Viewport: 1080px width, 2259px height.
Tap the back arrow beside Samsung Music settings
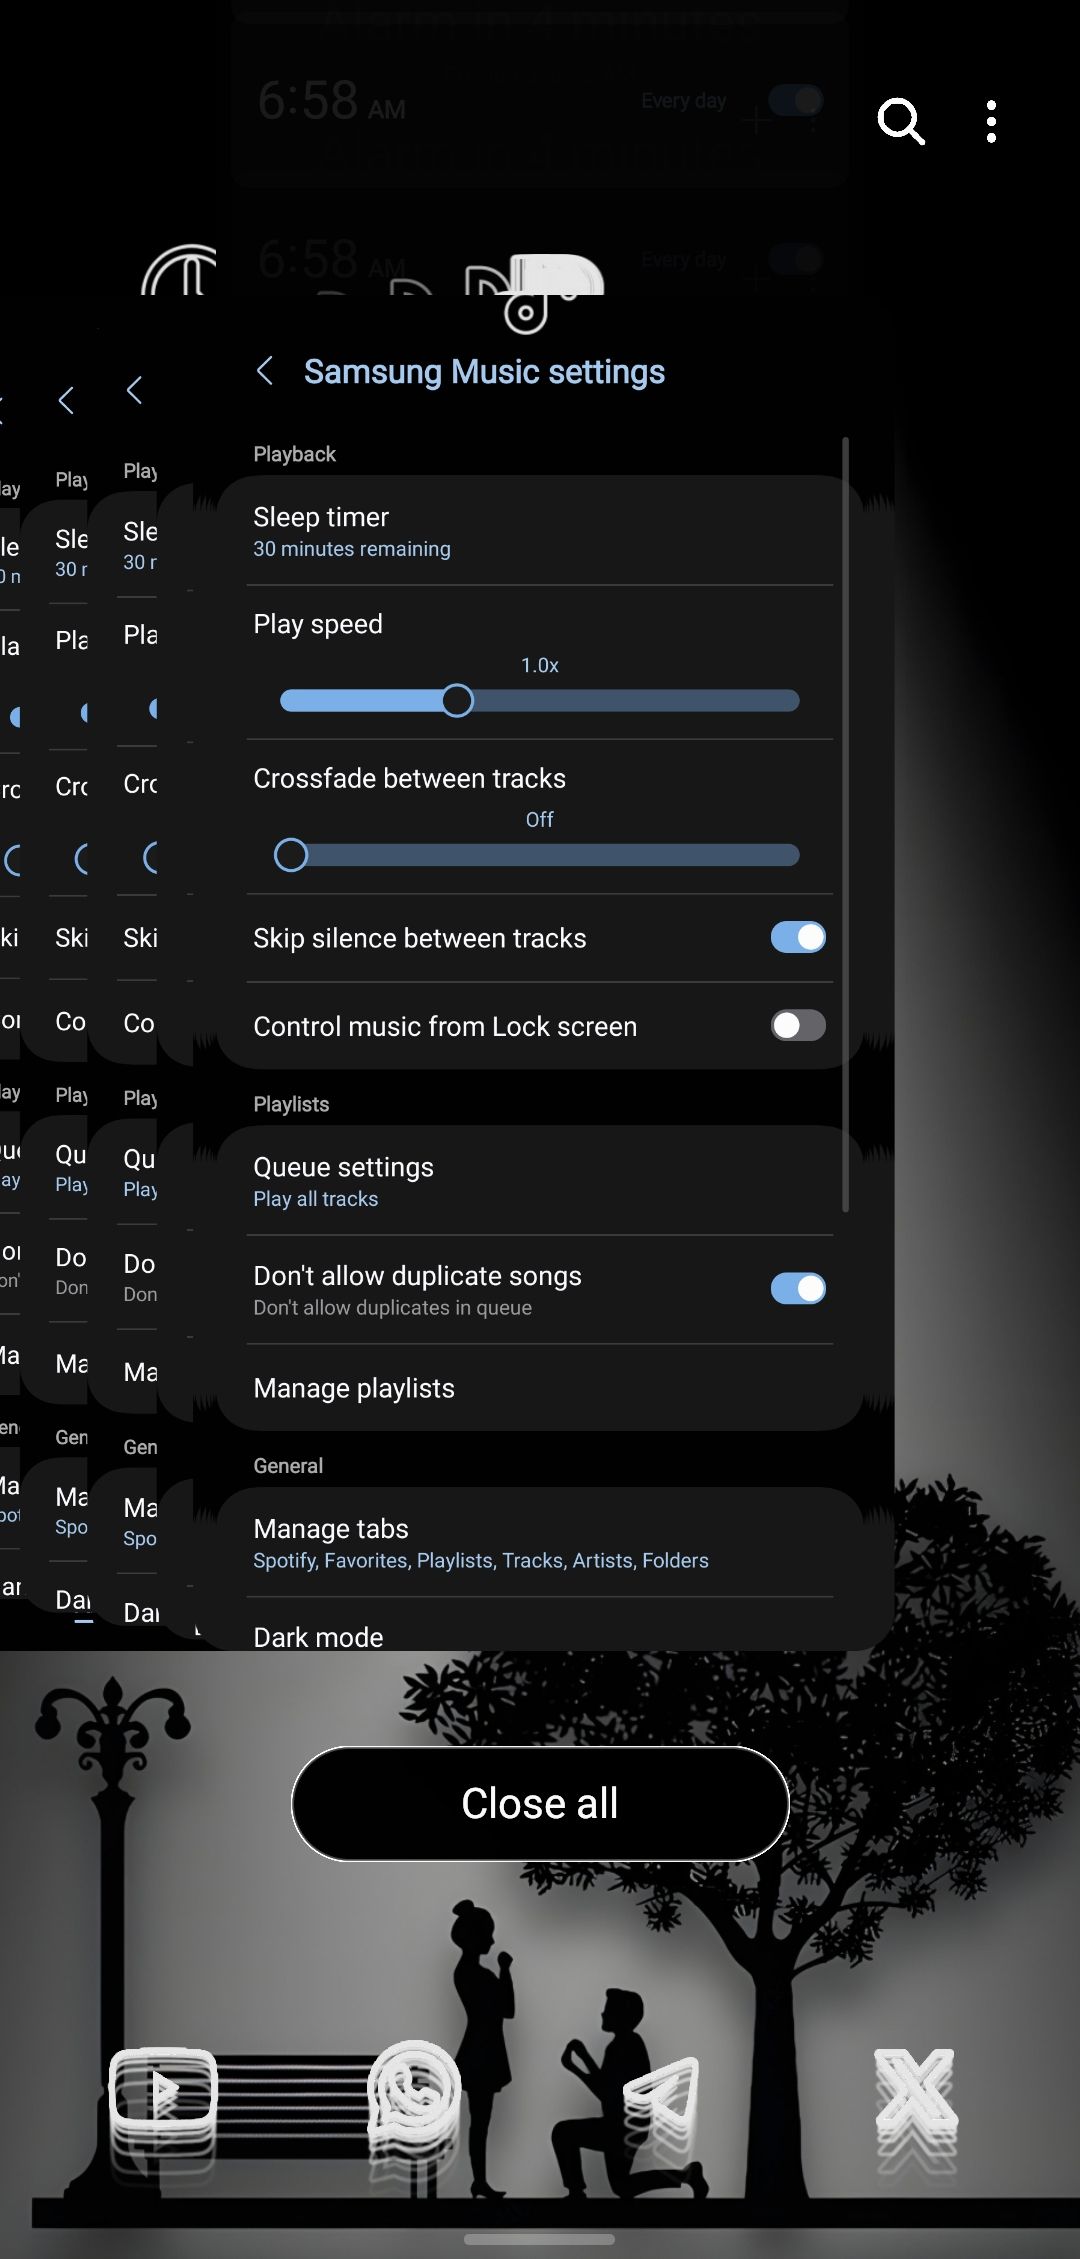tap(265, 371)
